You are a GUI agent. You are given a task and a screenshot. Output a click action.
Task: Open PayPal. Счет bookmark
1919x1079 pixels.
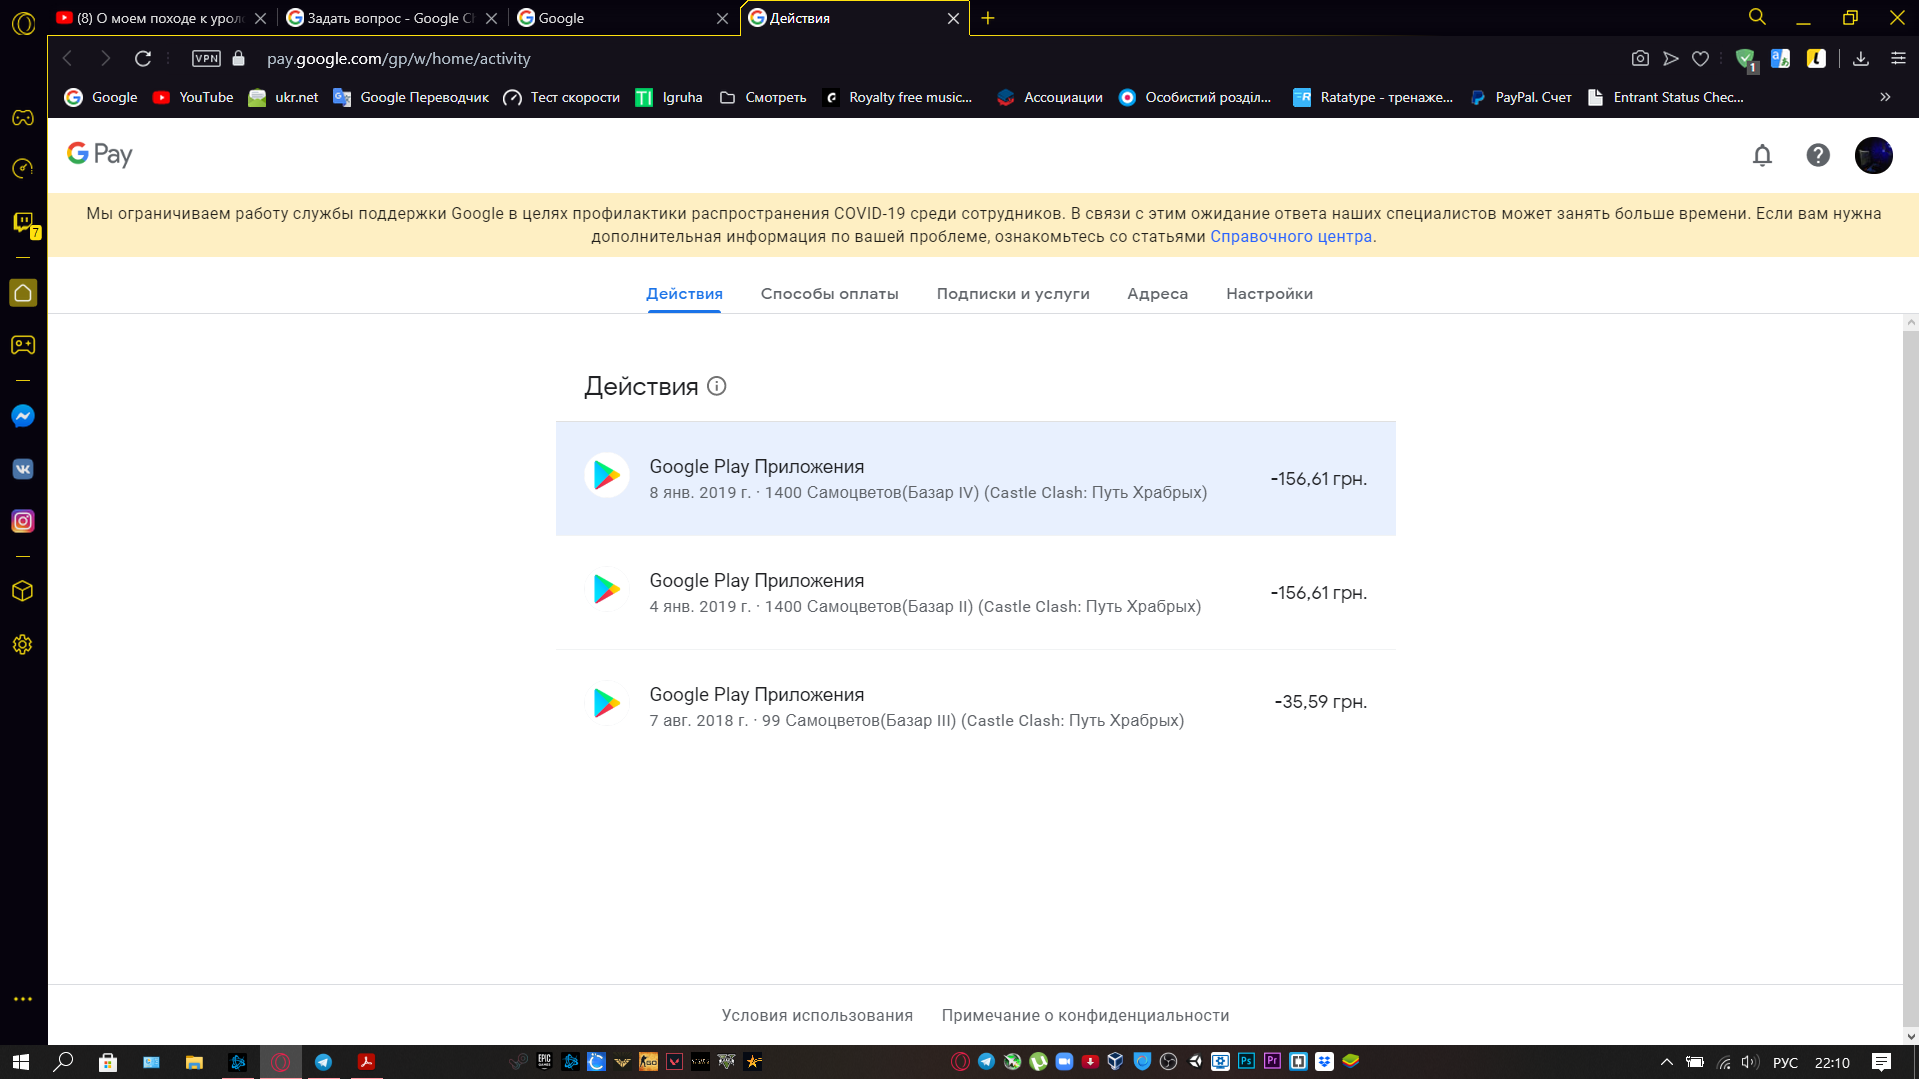tap(1520, 97)
